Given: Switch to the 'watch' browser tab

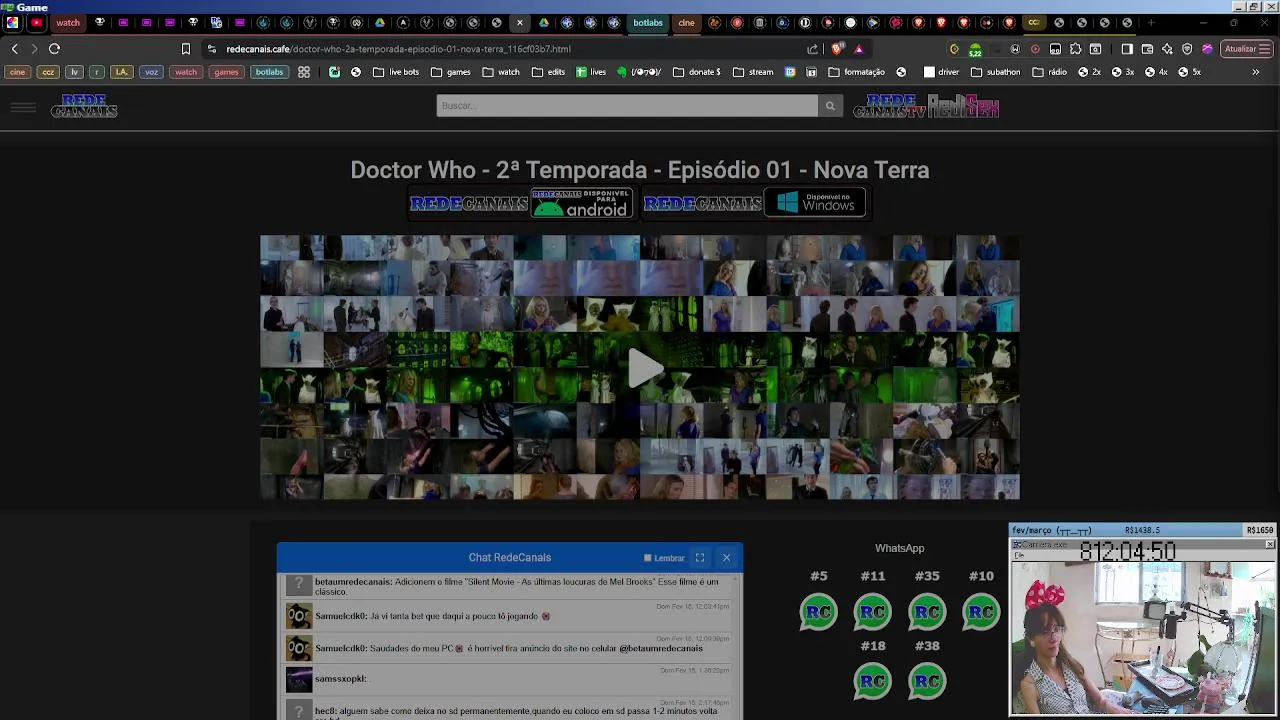Looking at the screenshot, I should coord(67,22).
